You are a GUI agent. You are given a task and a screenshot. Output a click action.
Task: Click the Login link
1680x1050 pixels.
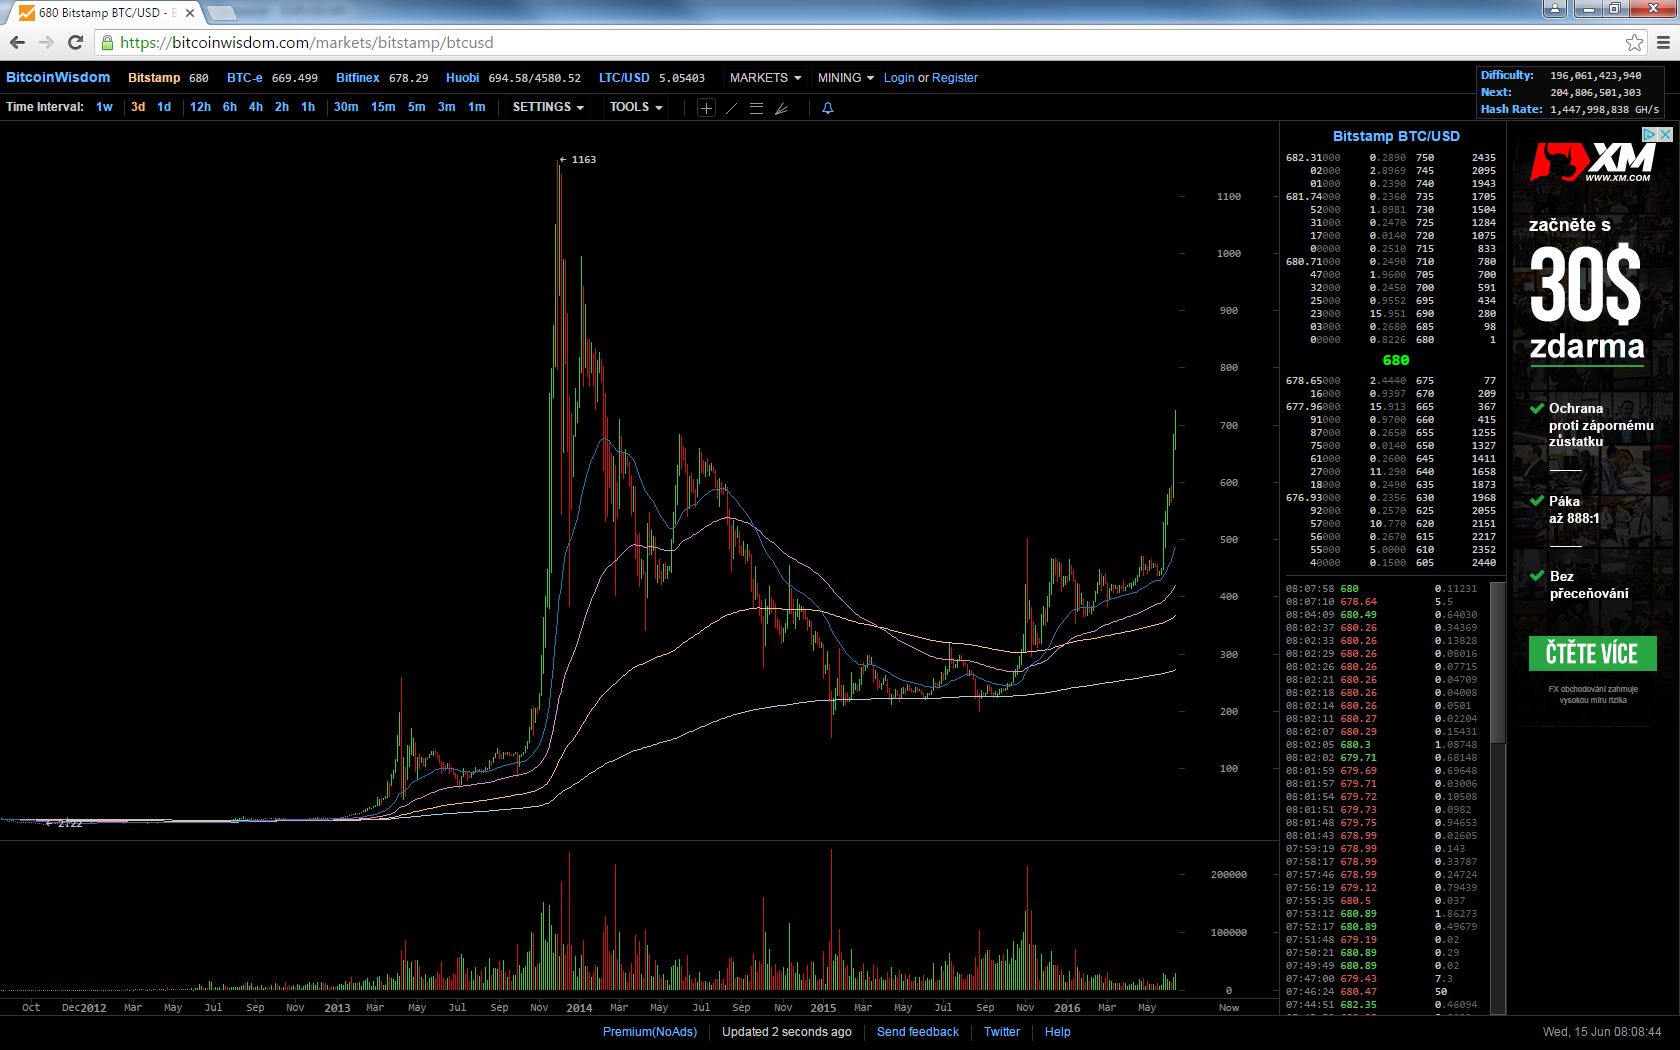(899, 77)
